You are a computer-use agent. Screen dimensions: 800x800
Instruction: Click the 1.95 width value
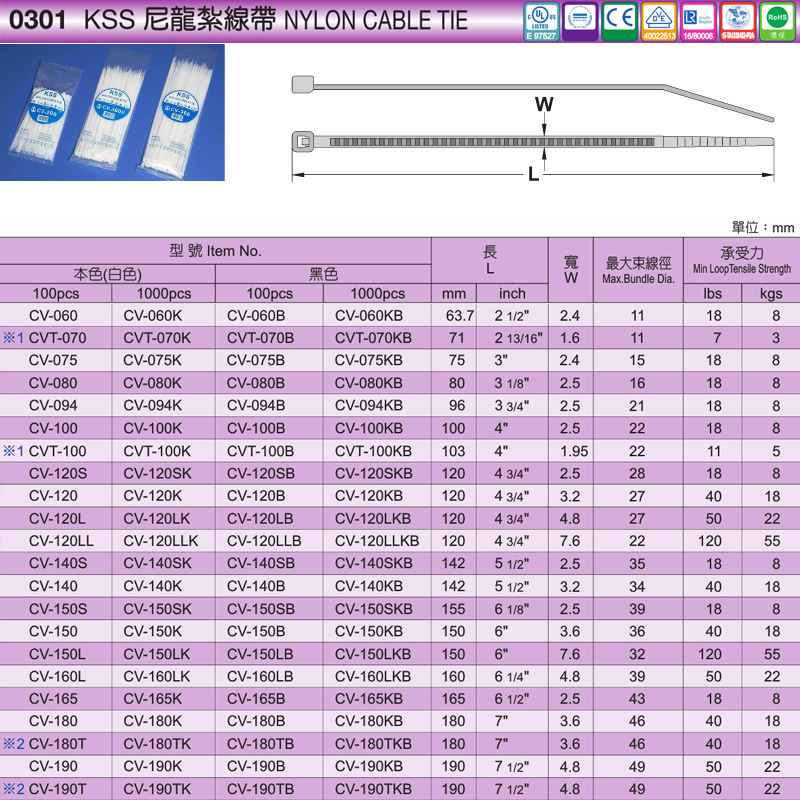tap(574, 451)
